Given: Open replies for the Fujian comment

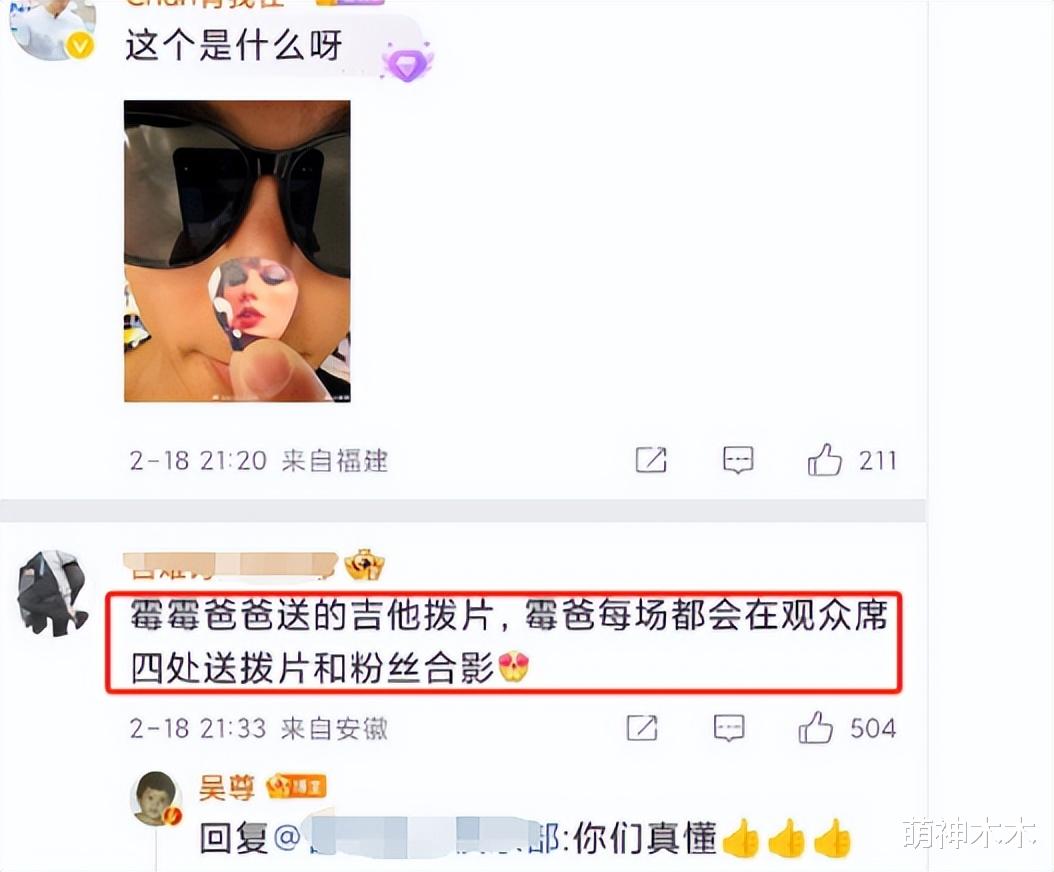Looking at the screenshot, I should pyautogui.click(x=737, y=461).
